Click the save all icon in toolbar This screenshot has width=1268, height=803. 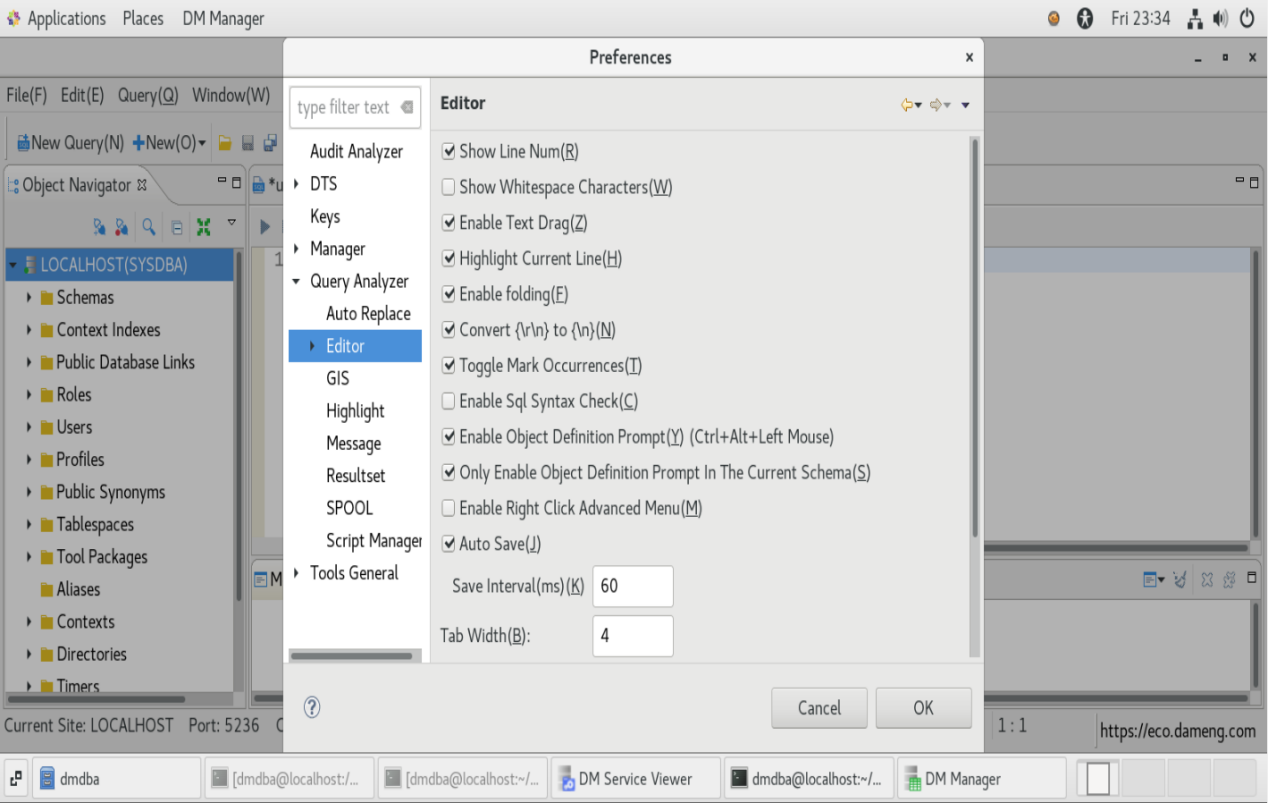click(x=270, y=143)
